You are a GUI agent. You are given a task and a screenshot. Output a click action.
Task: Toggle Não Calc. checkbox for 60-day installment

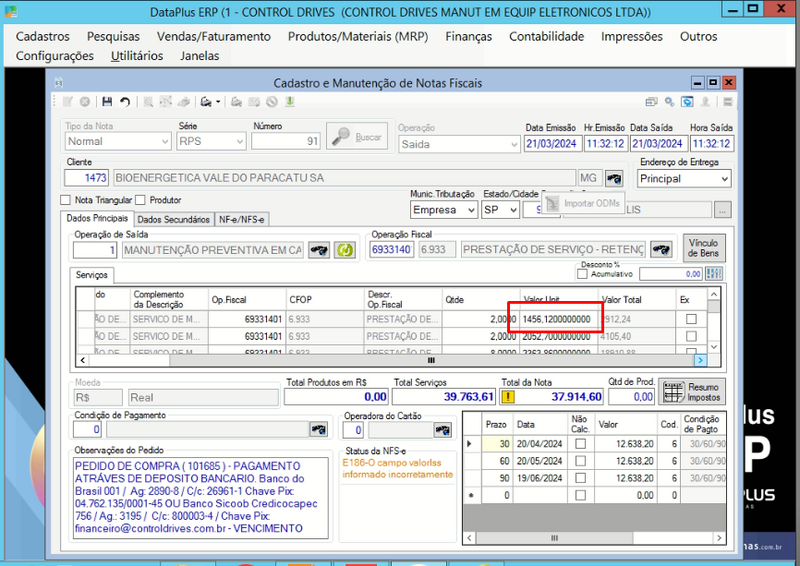coord(580,461)
